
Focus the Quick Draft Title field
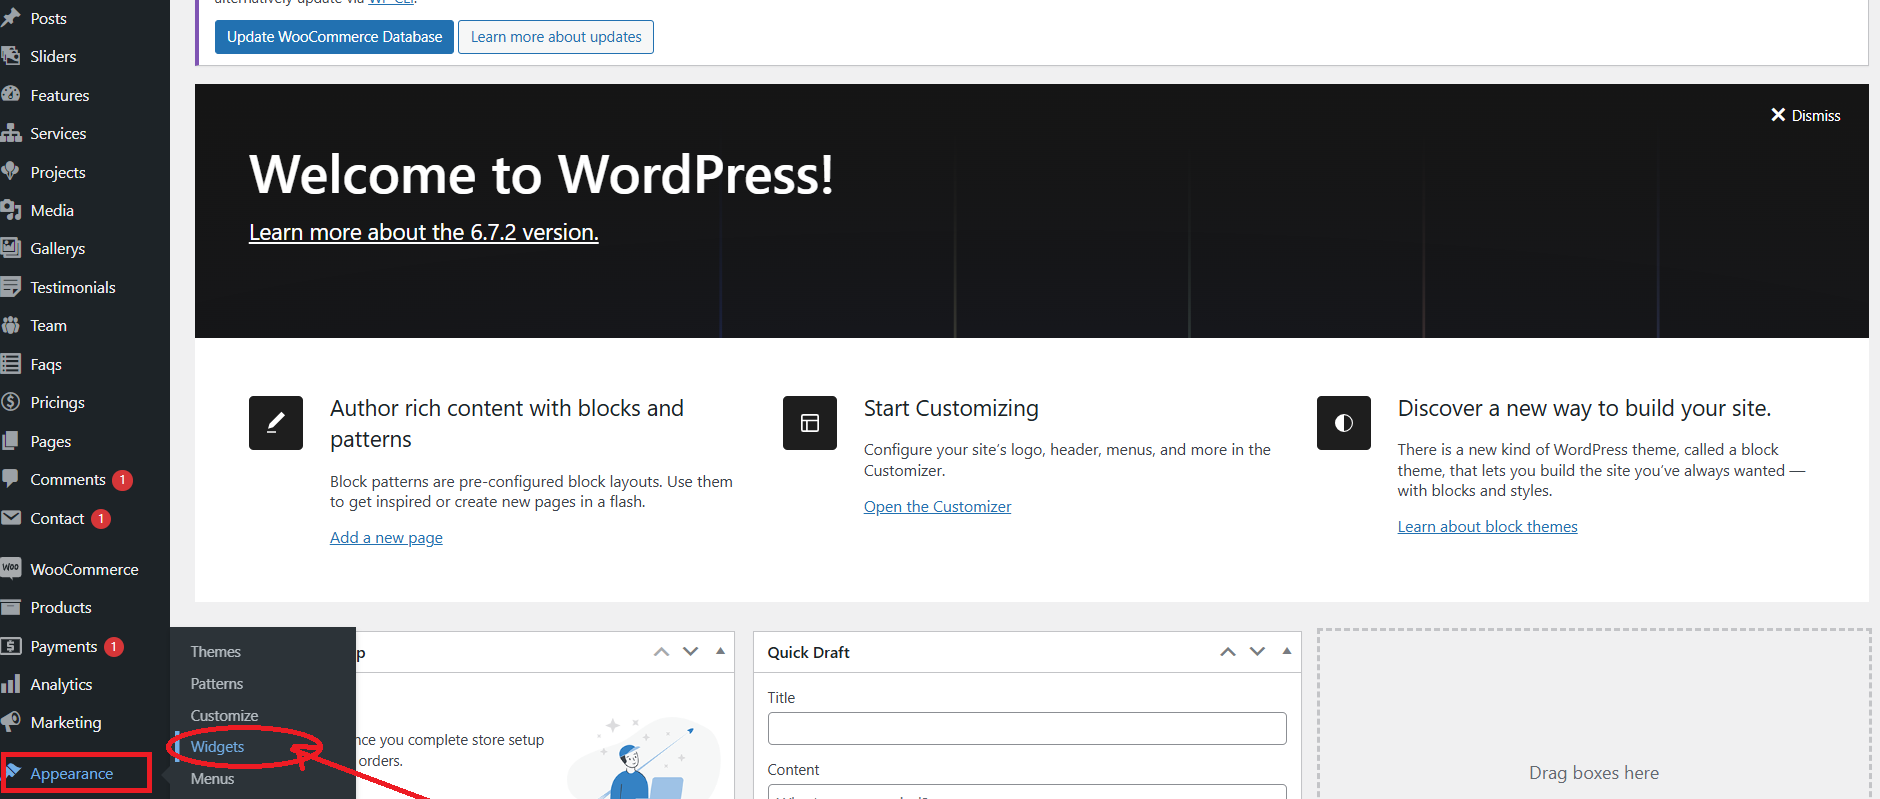[1026, 728]
